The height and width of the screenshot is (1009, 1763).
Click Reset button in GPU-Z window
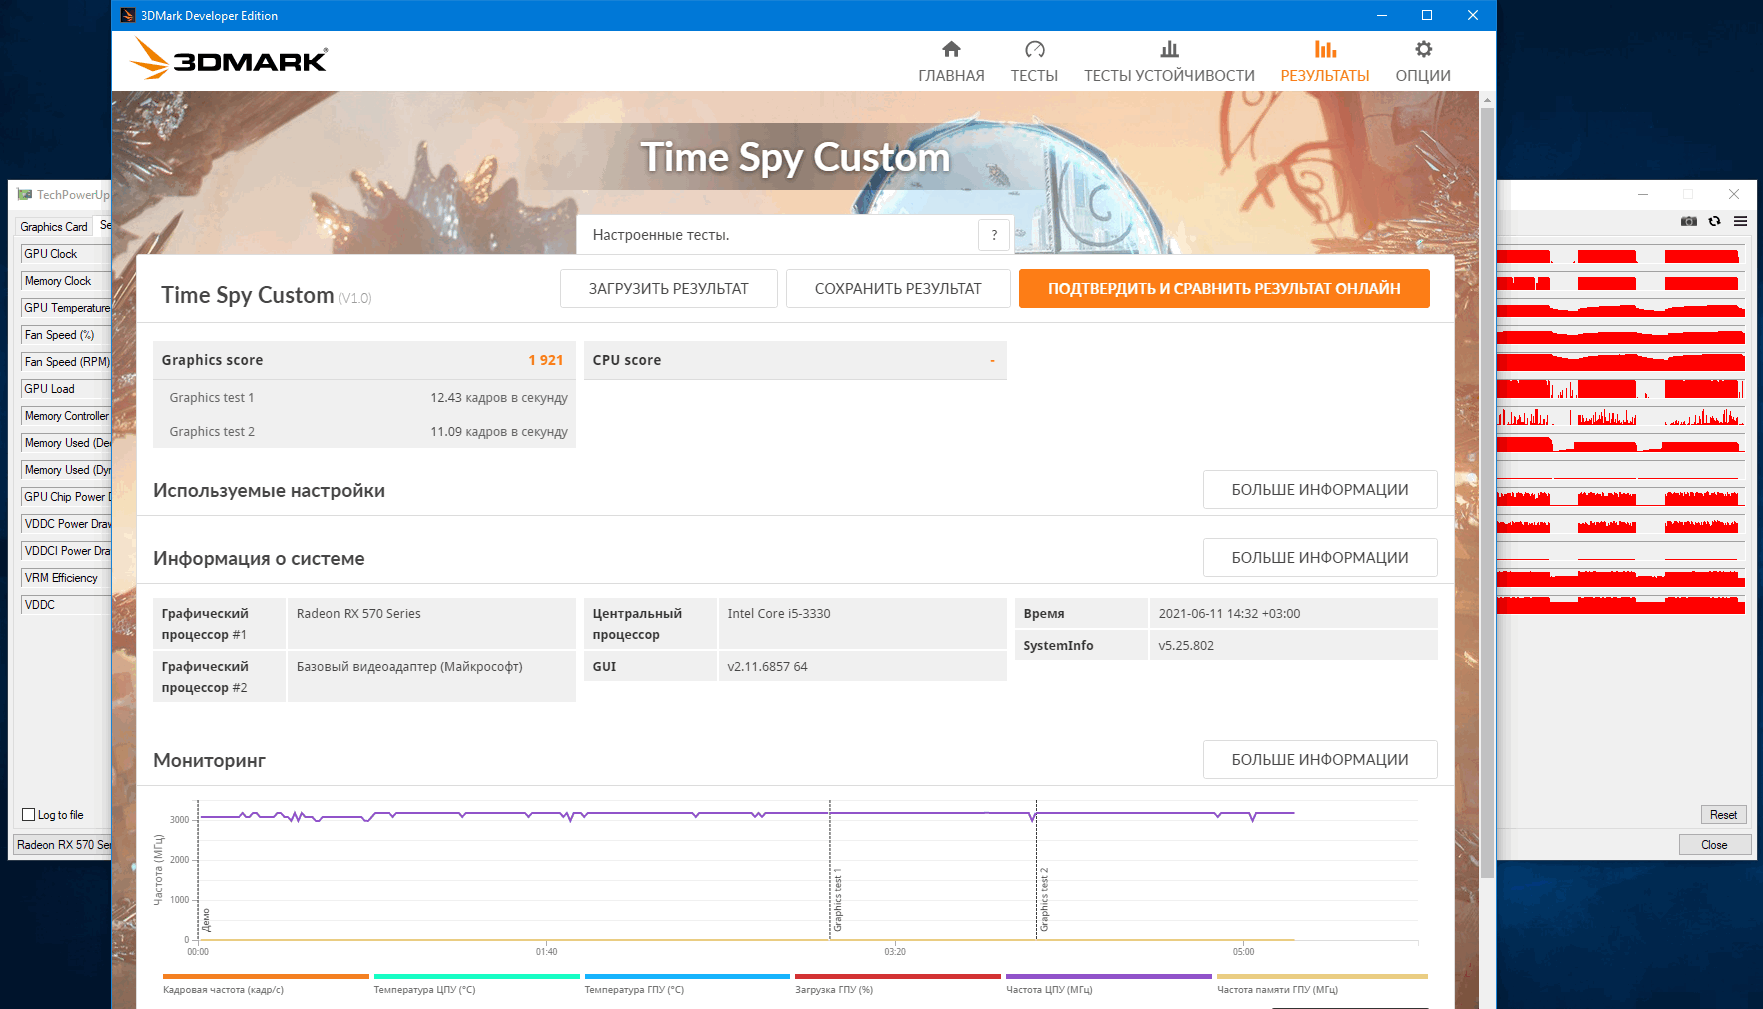pos(1723,815)
